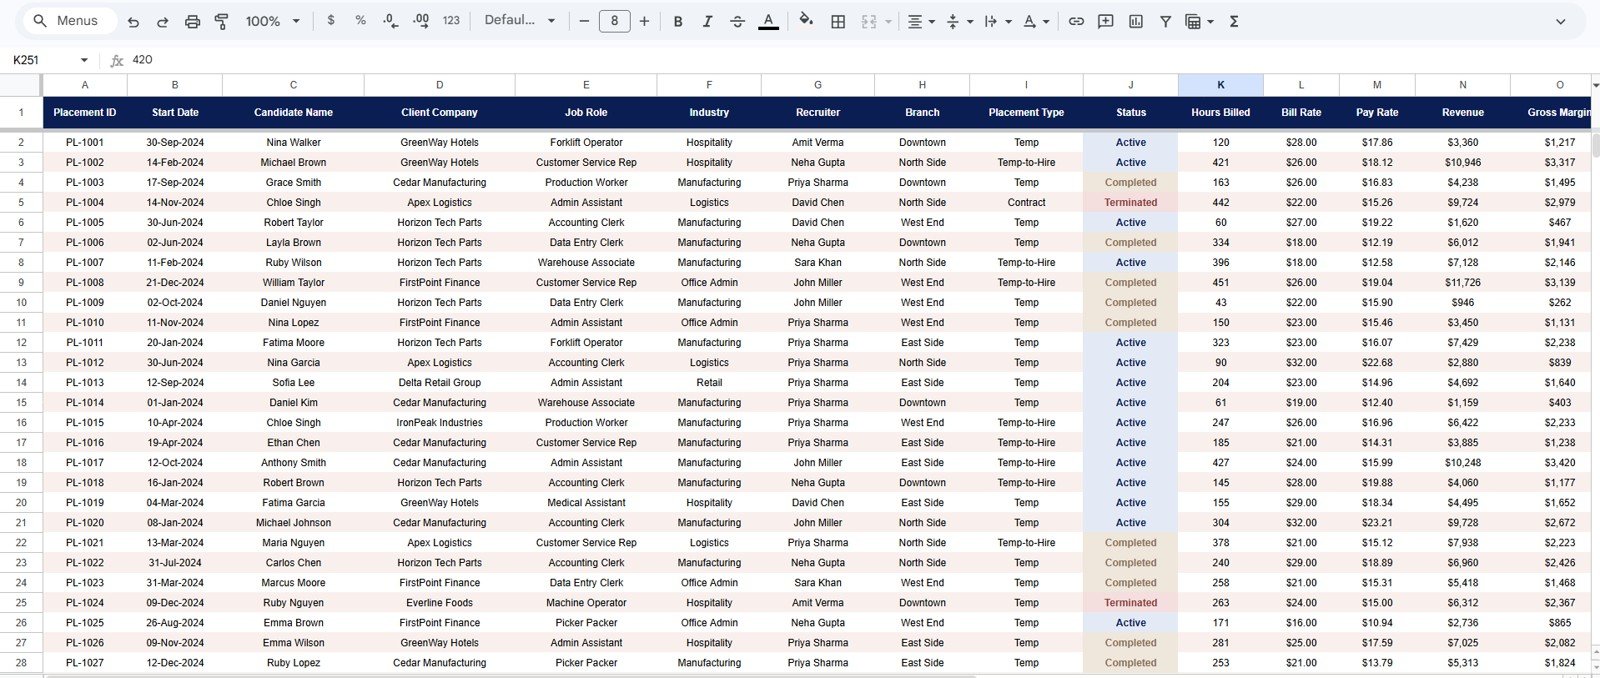The height and width of the screenshot is (678, 1600).
Task: Select the Everline Foods cell
Action: pyautogui.click(x=439, y=602)
